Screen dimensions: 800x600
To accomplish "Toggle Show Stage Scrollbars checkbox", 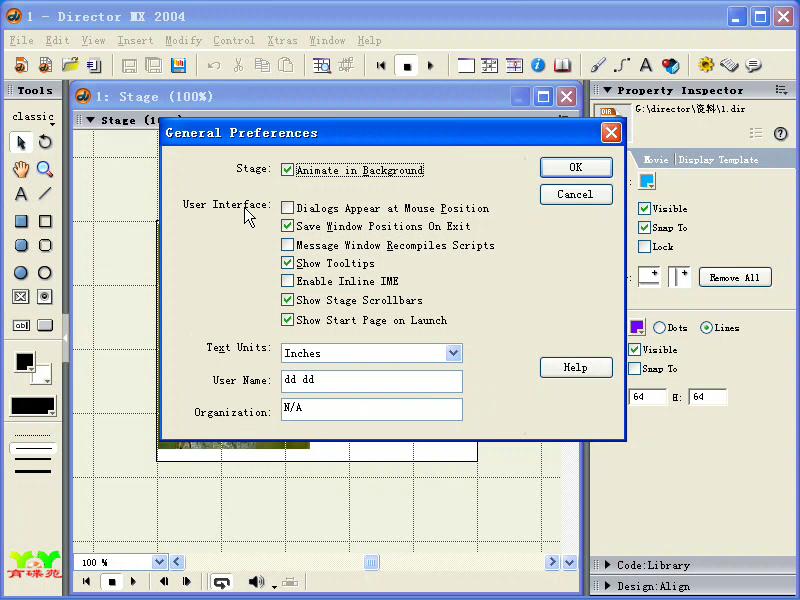I will coord(287,300).
